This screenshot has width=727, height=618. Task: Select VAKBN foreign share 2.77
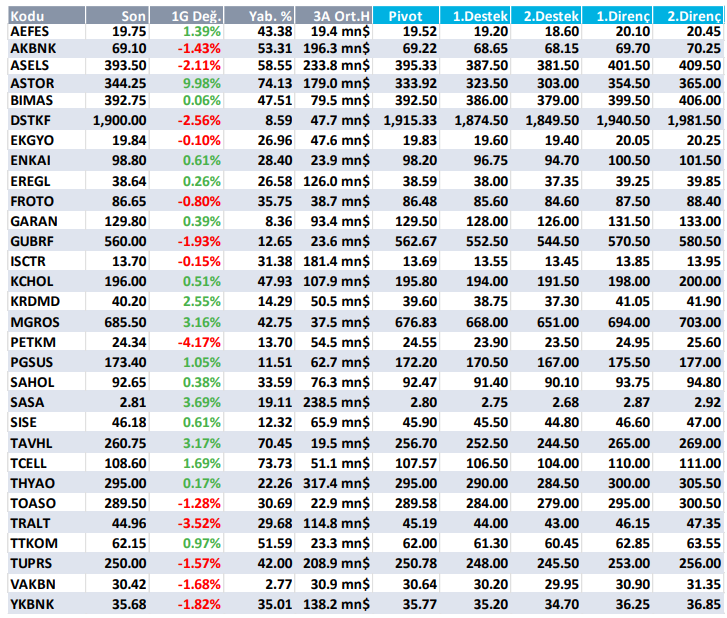point(279,584)
